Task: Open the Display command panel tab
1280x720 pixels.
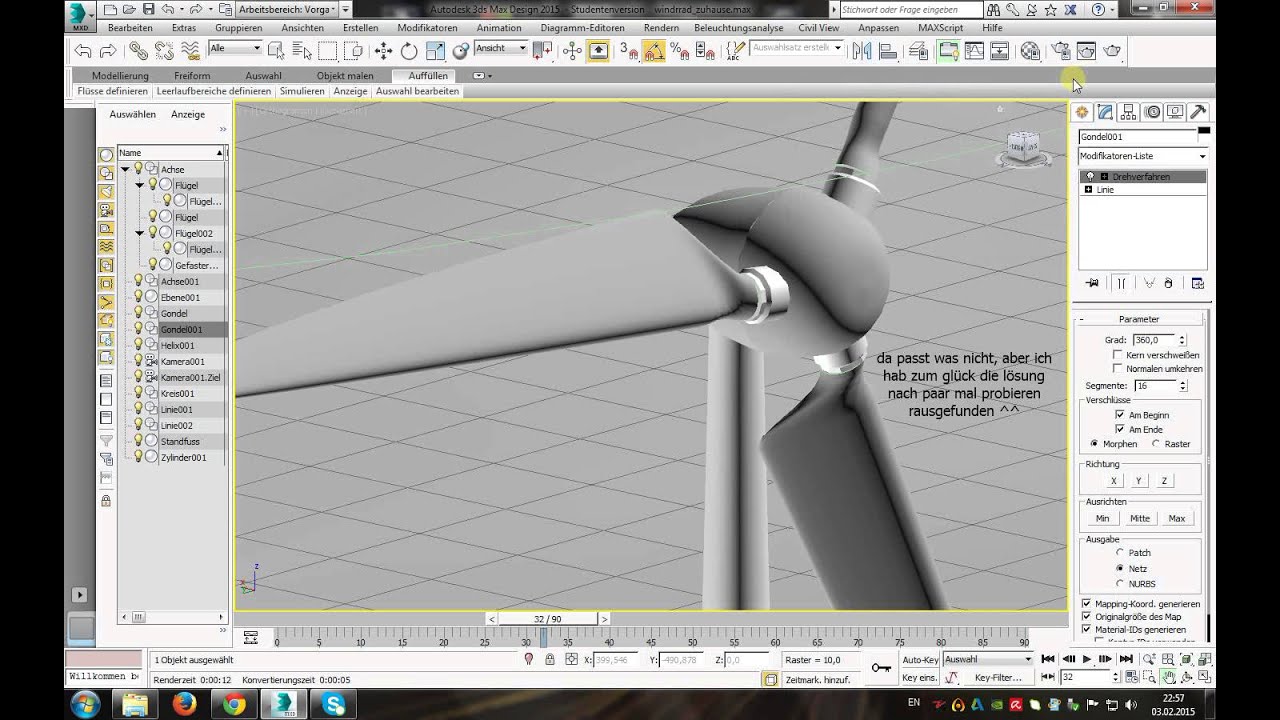Action: click(1175, 112)
